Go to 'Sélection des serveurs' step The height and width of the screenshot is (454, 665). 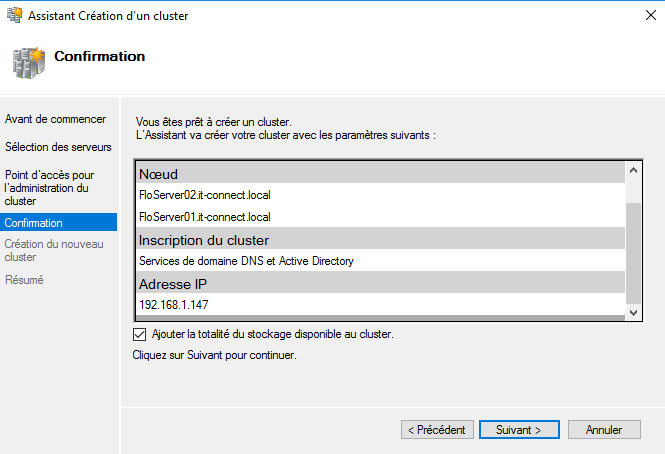coord(58,147)
